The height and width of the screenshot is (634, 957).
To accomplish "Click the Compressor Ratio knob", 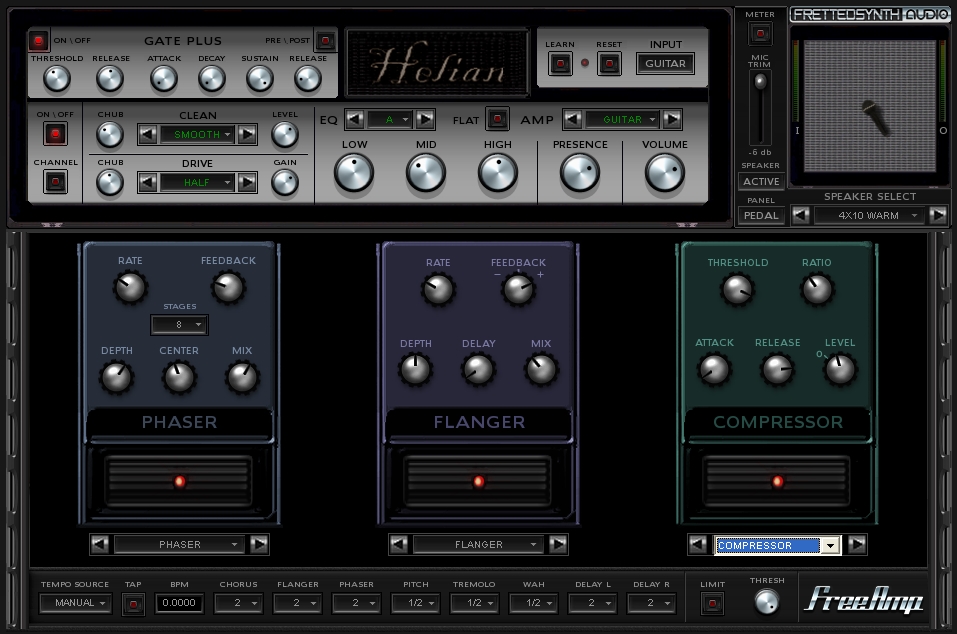I will (817, 289).
